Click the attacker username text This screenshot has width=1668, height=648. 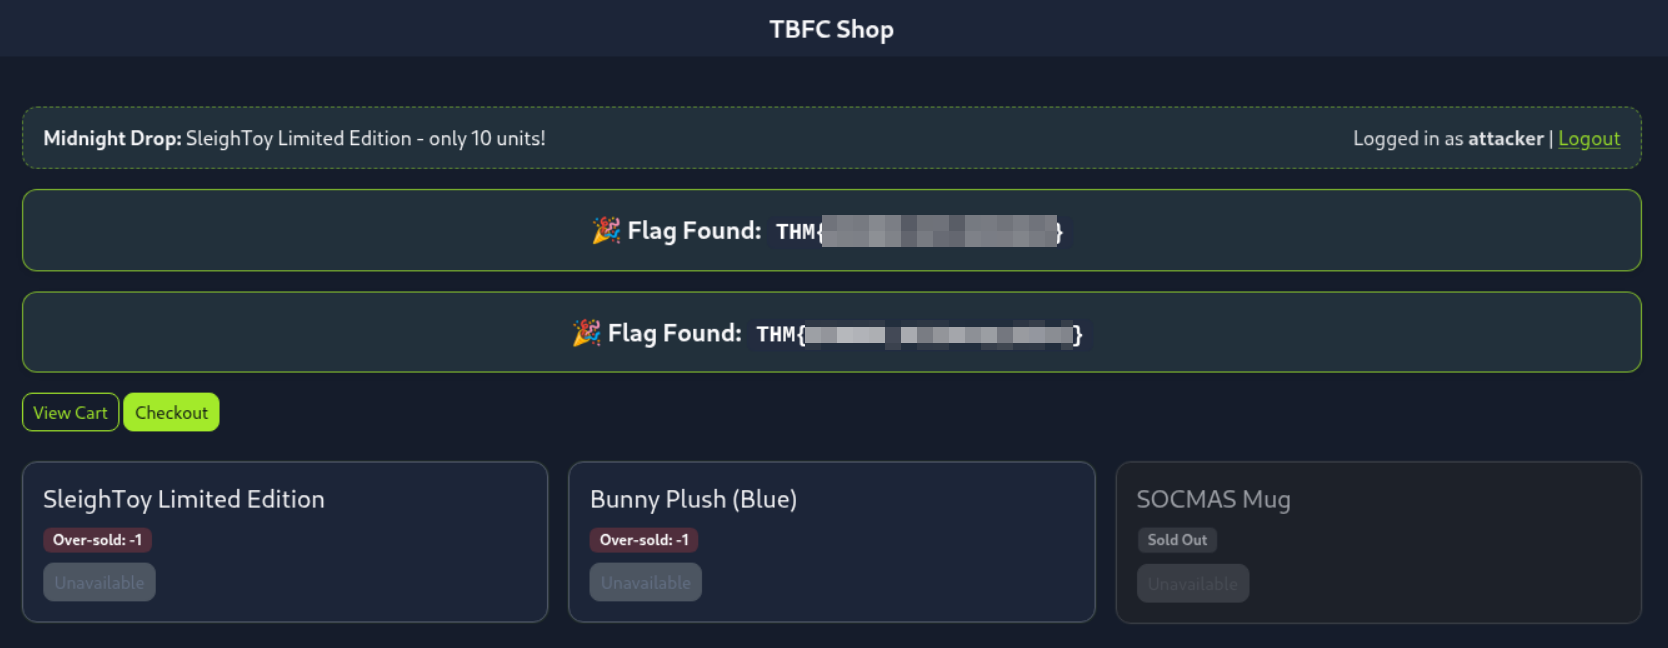(1505, 139)
